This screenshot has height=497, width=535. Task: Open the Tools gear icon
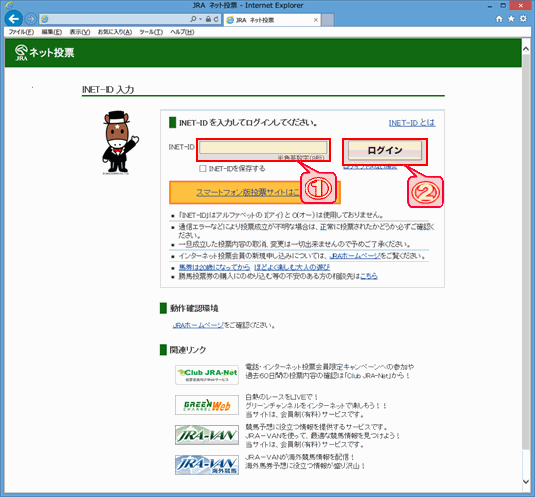coord(523,19)
